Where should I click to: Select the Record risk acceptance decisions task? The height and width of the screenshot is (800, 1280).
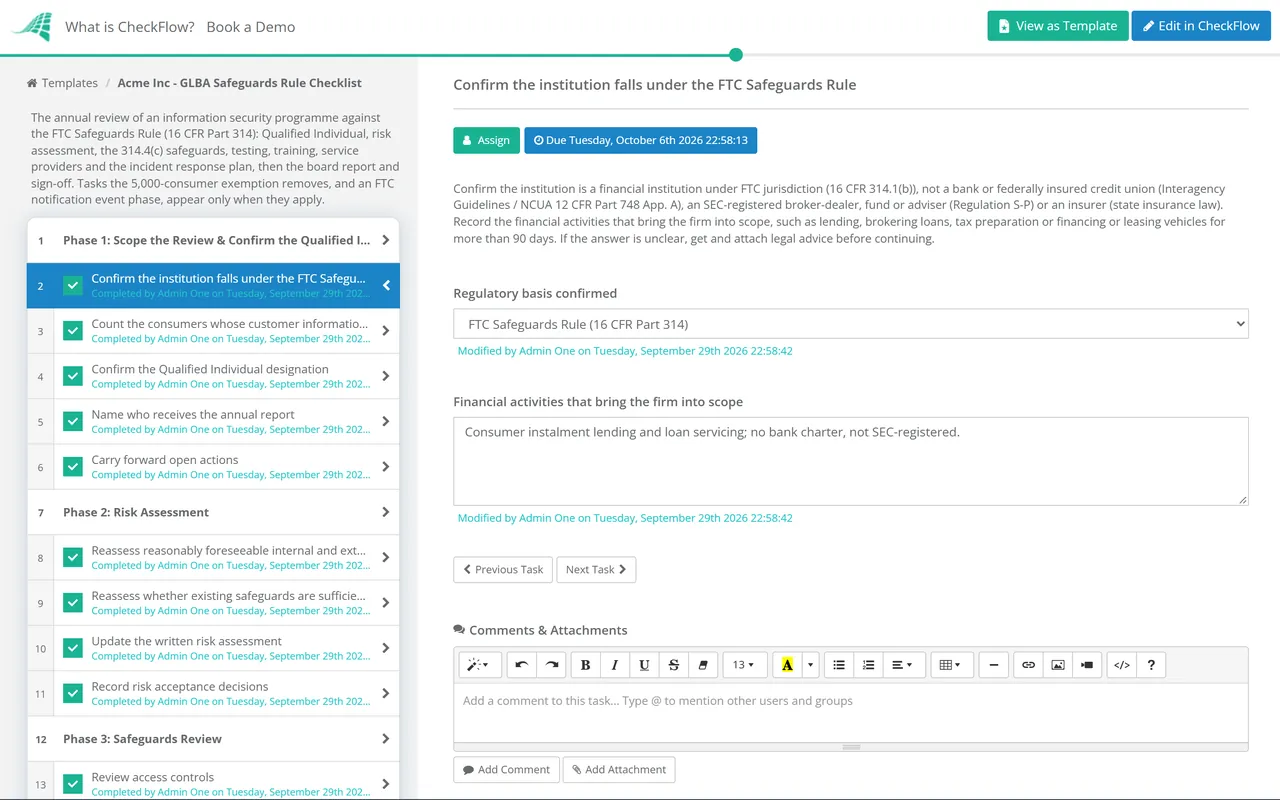tap(213, 693)
